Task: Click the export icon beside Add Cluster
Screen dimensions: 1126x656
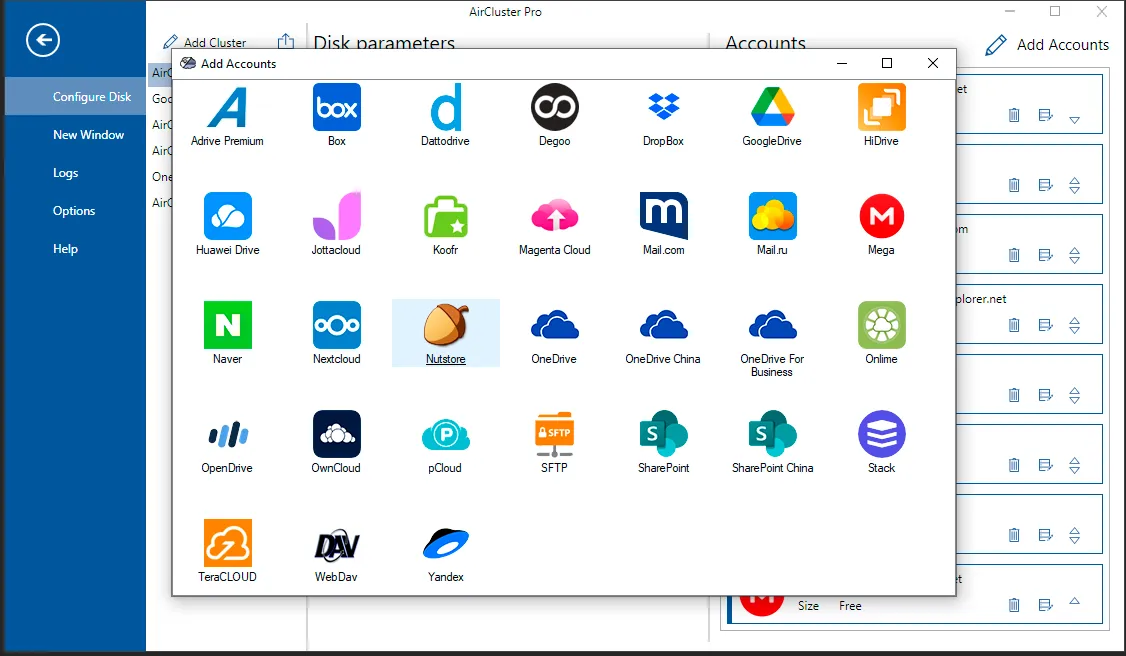Action: pyautogui.click(x=286, y=42)
